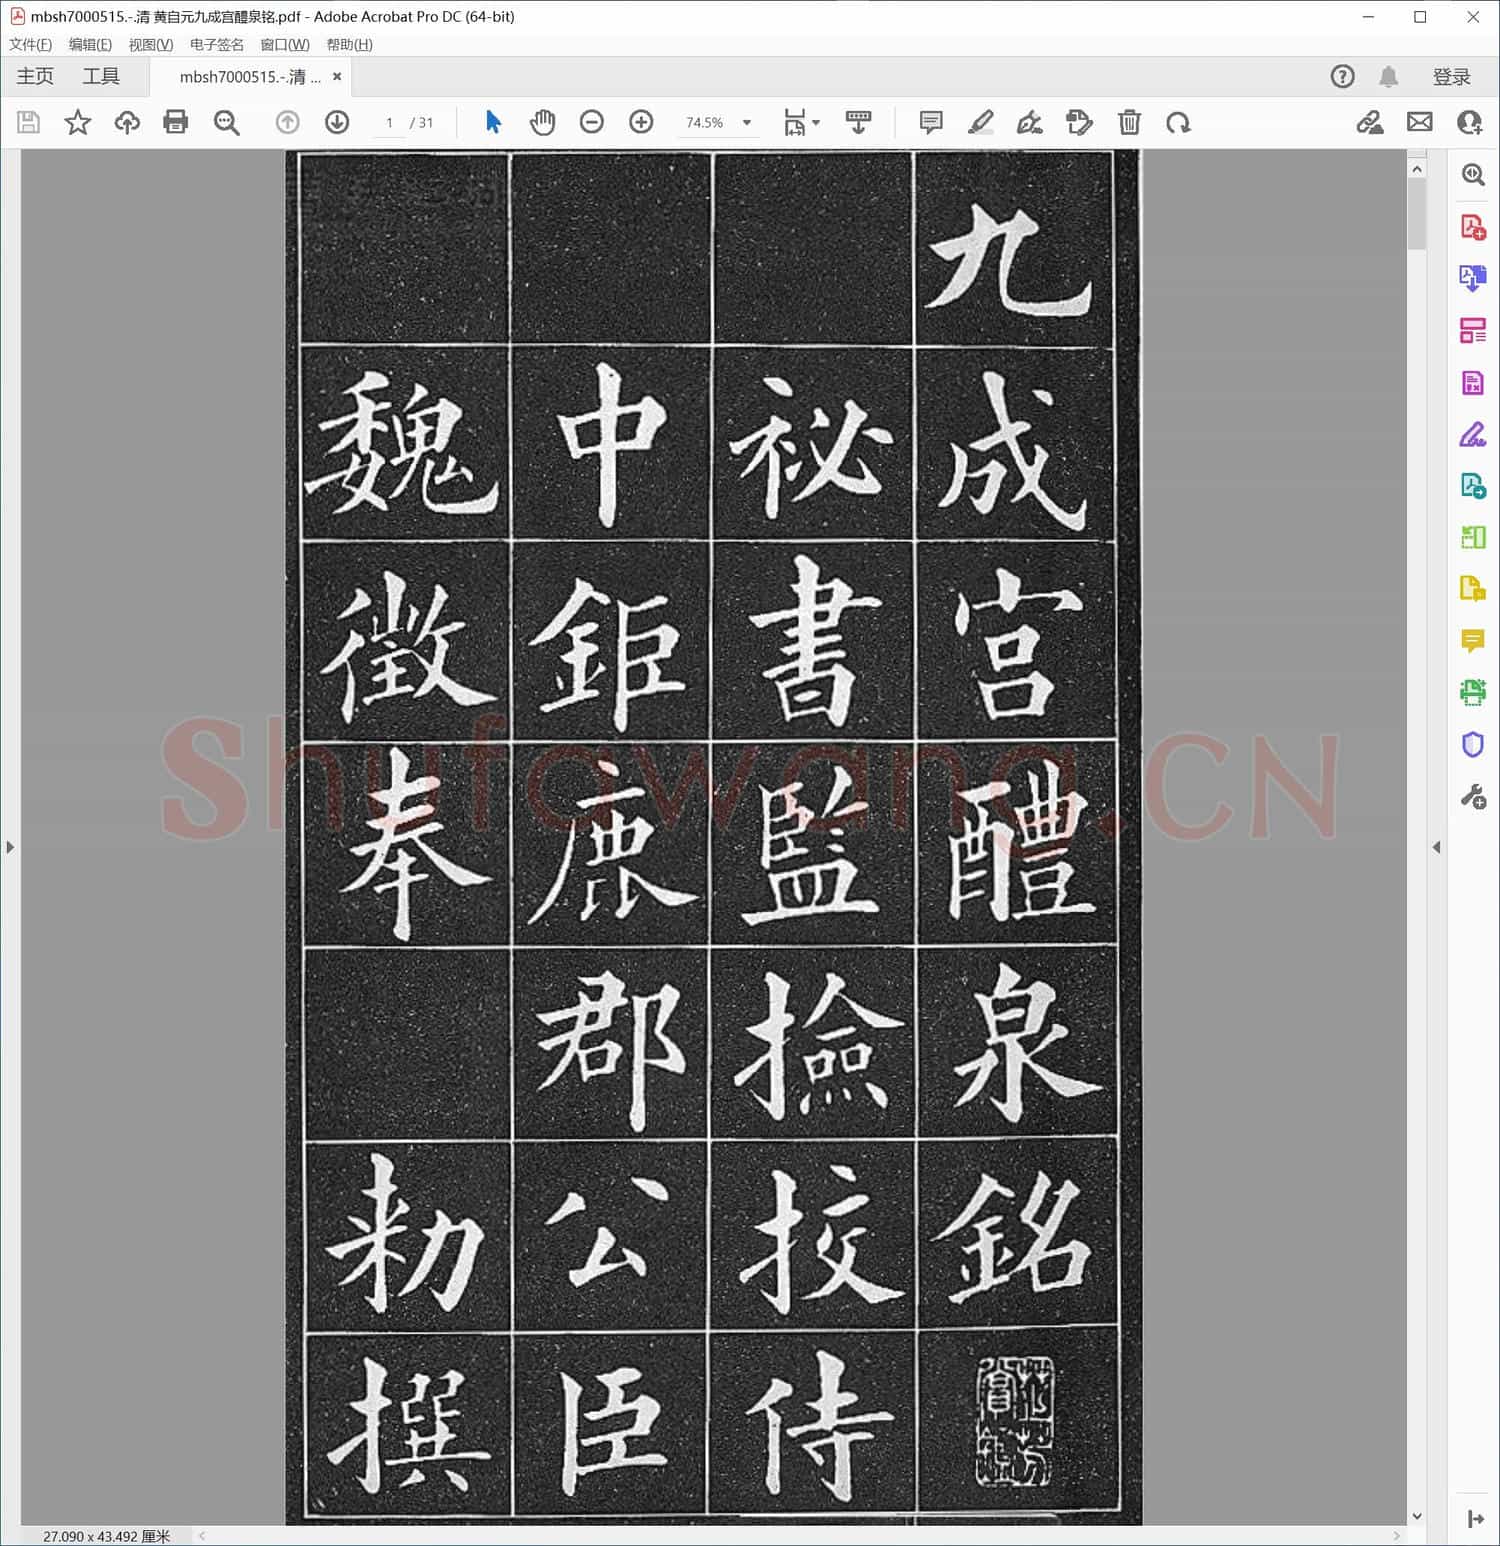Switch to the 工具 tab
Image resolution: width=1500 pixels, height=1546 pixels.
100,76
